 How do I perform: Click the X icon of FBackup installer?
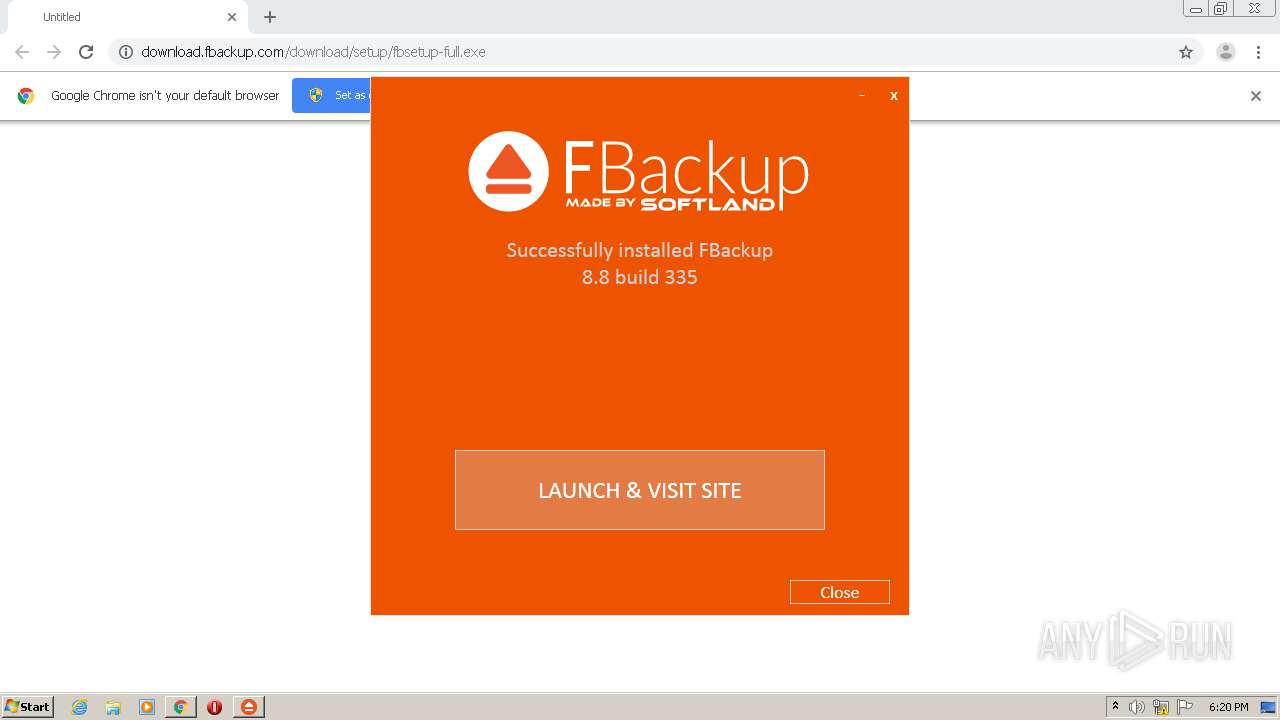tap(894, 96)
